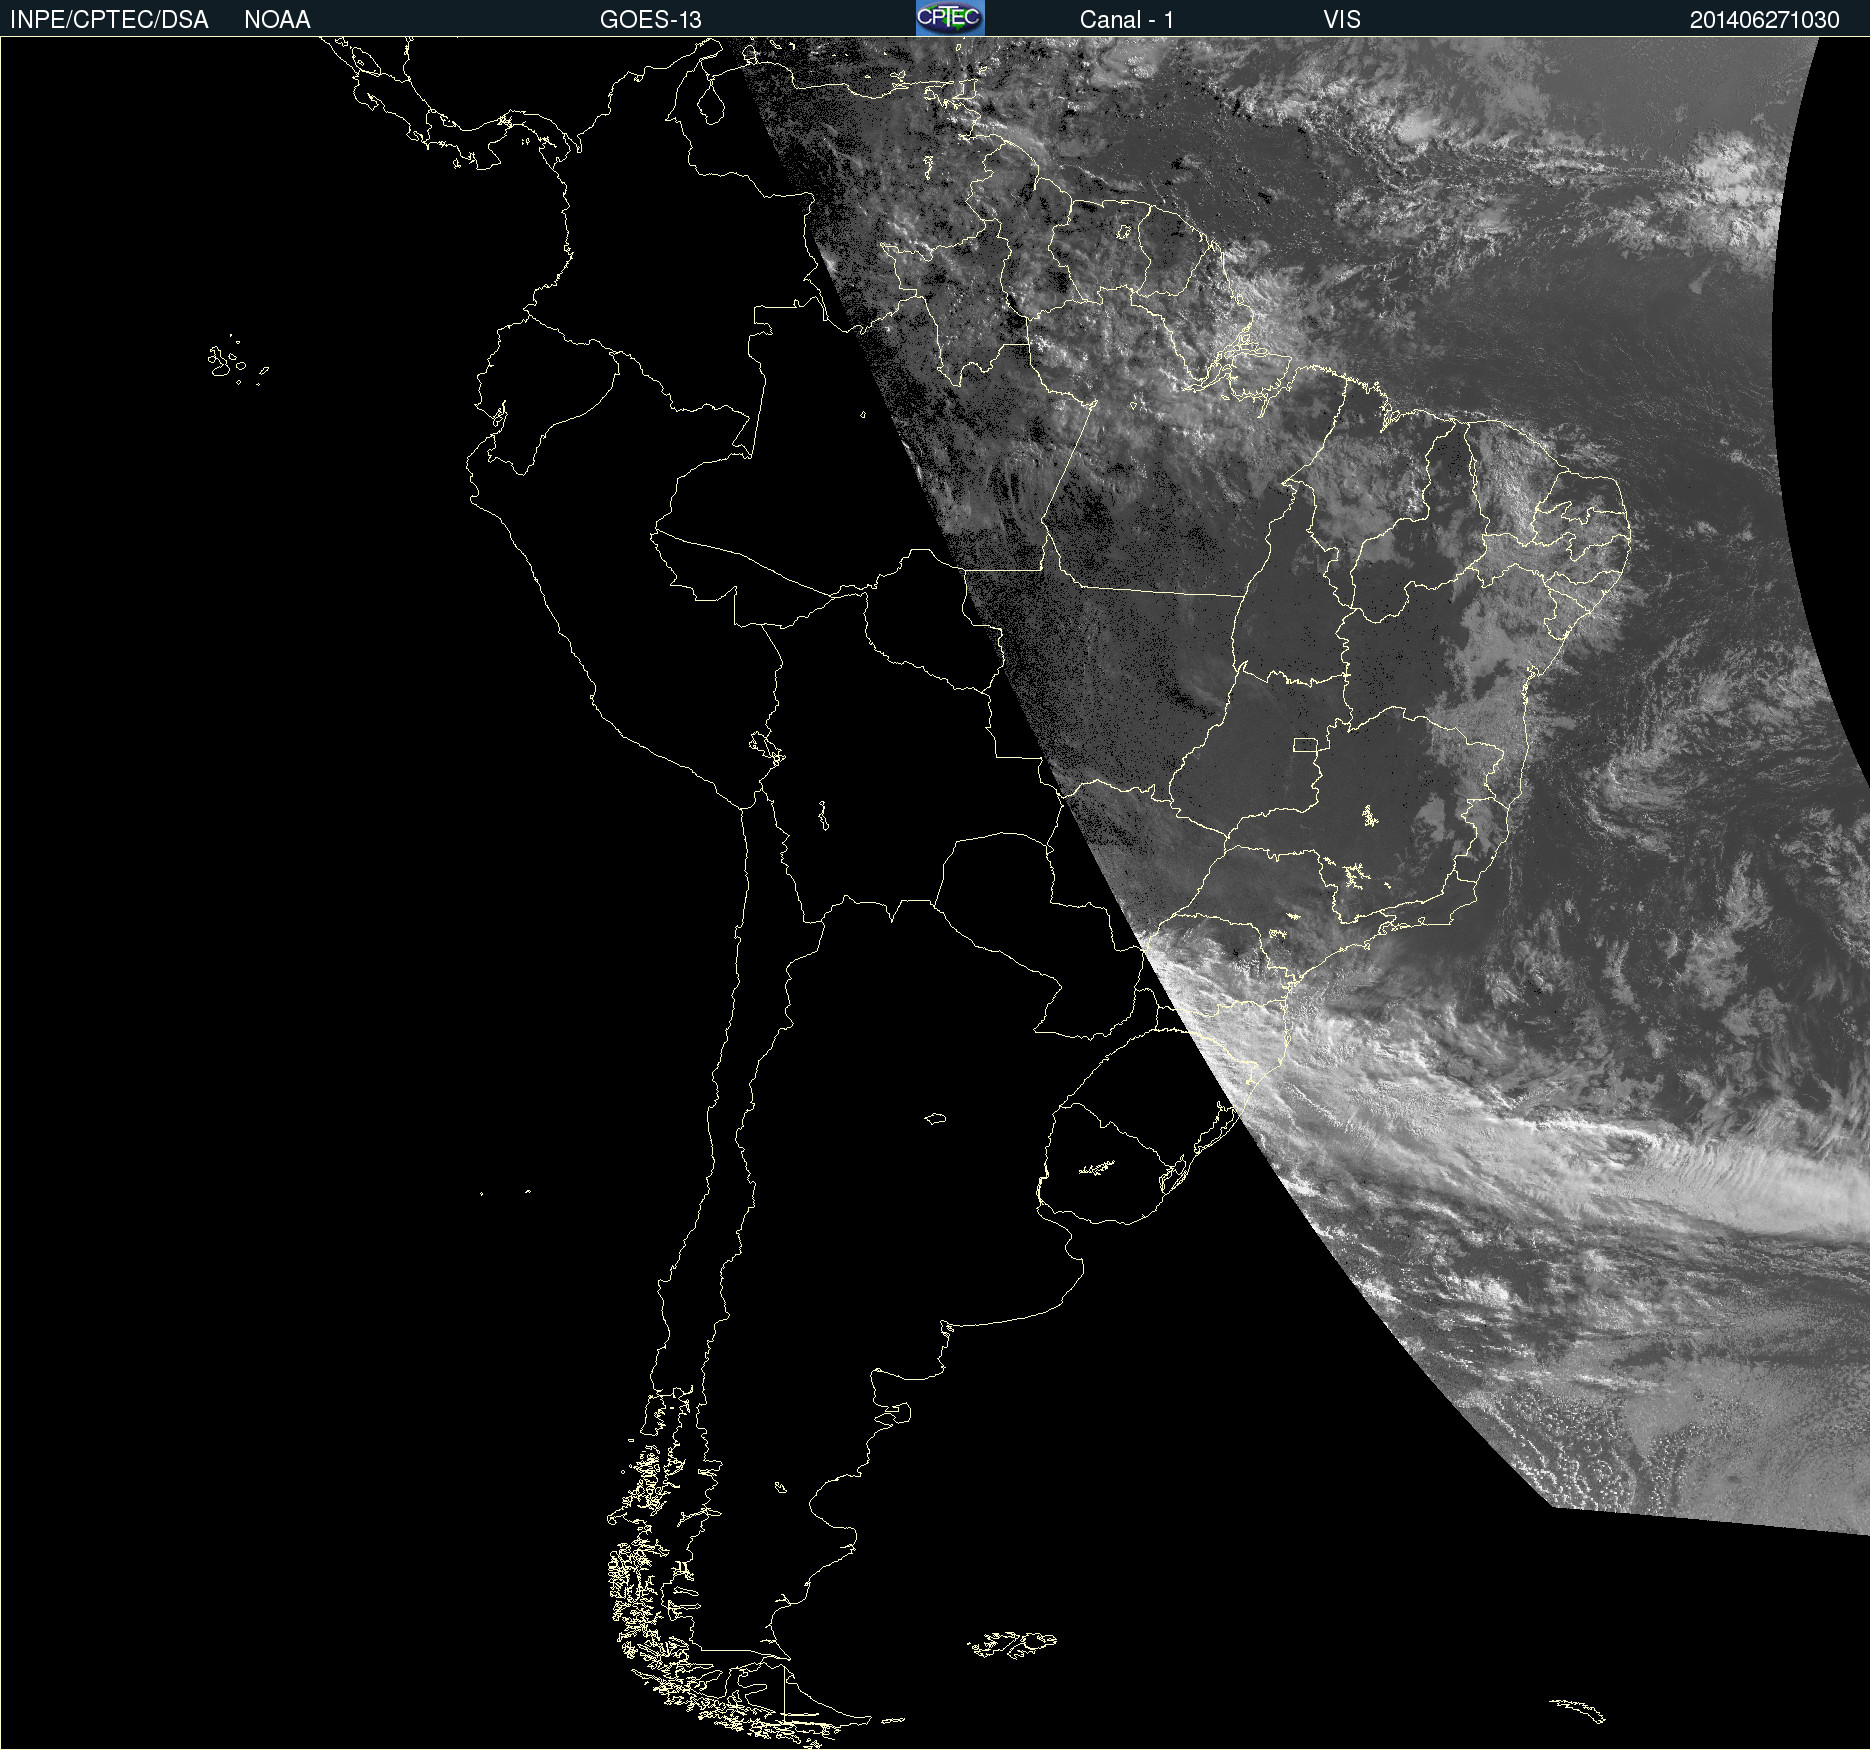Click the 'INPE/CPTEC/DSA' header text
The width and height of the screenshot is (1870, 1750).
click(109, 20)
